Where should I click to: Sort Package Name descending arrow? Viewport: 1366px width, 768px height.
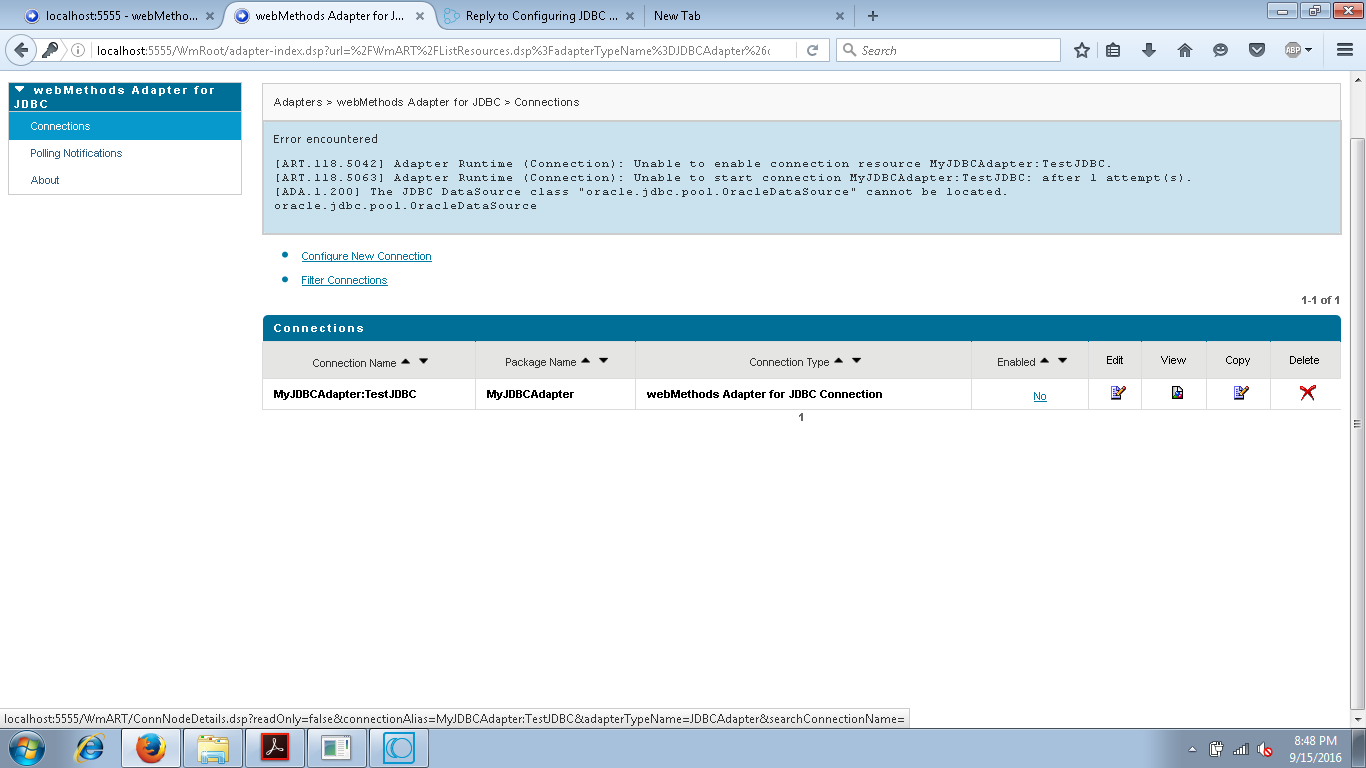pos(603,361)
